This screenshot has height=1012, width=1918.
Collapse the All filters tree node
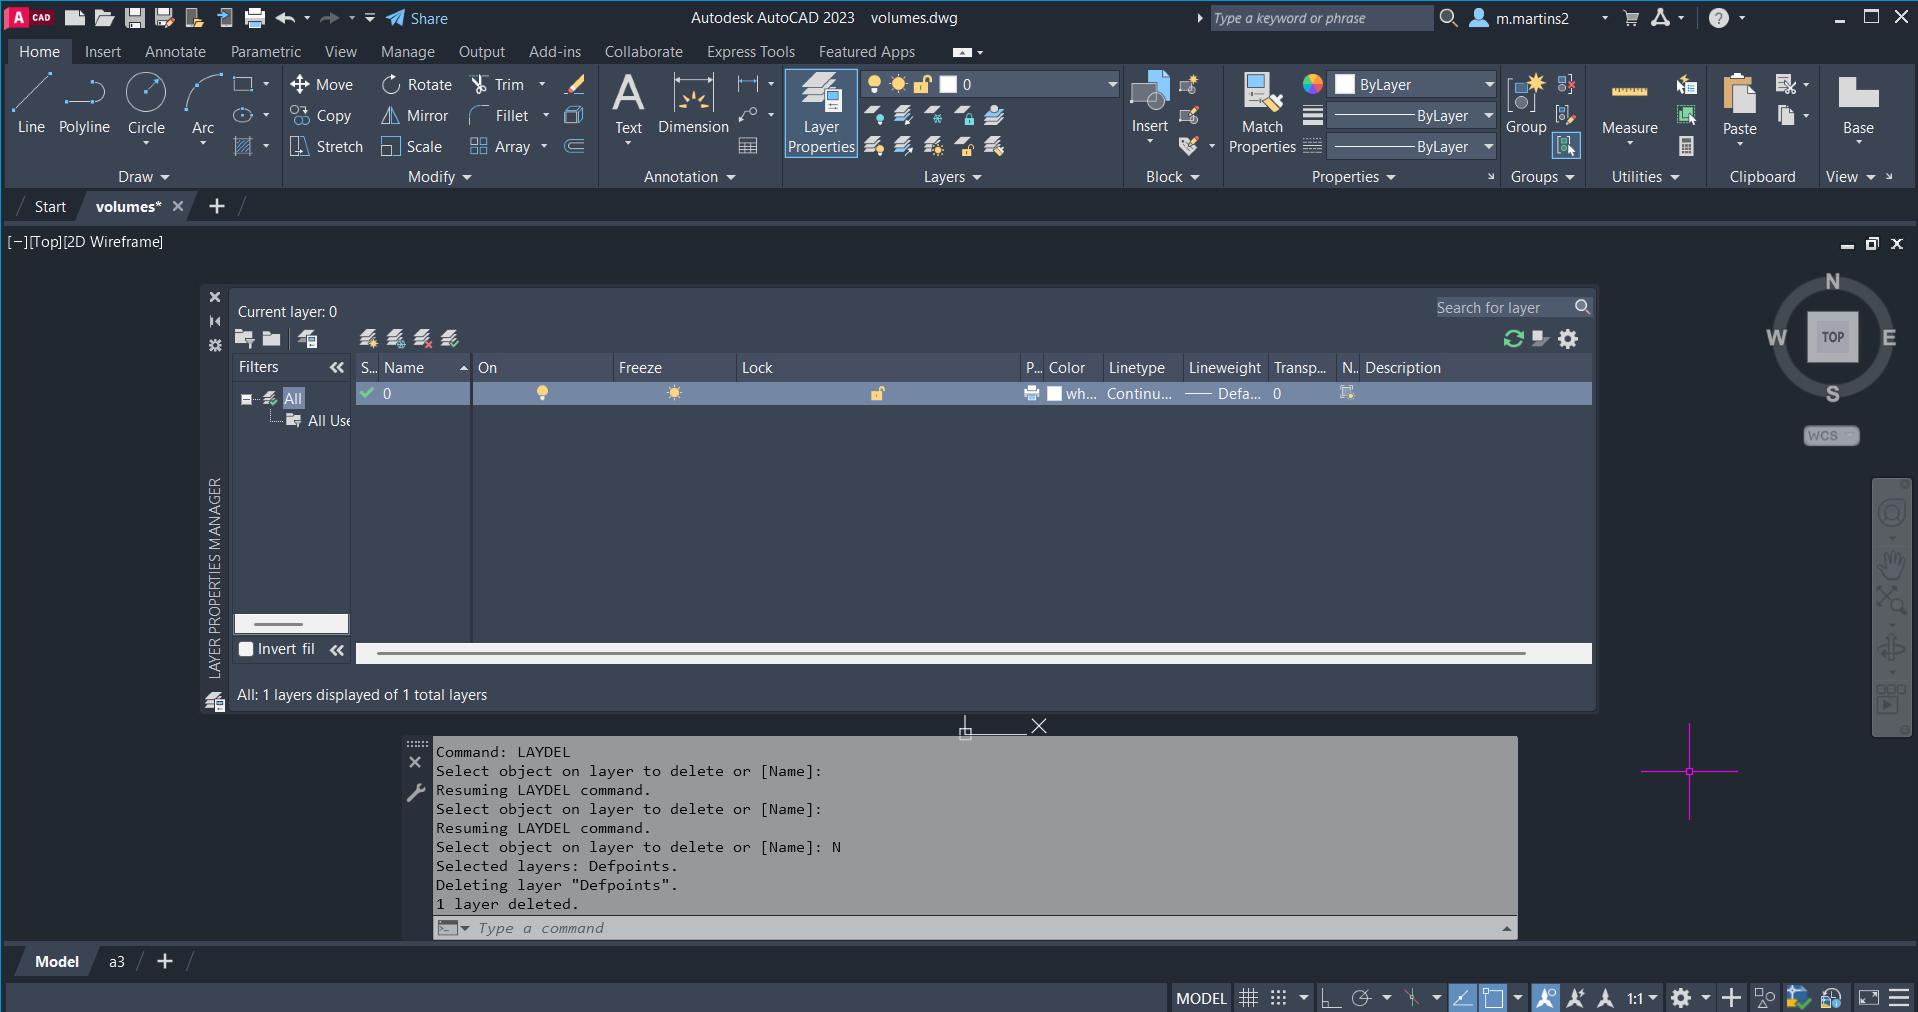click(246, 399)
